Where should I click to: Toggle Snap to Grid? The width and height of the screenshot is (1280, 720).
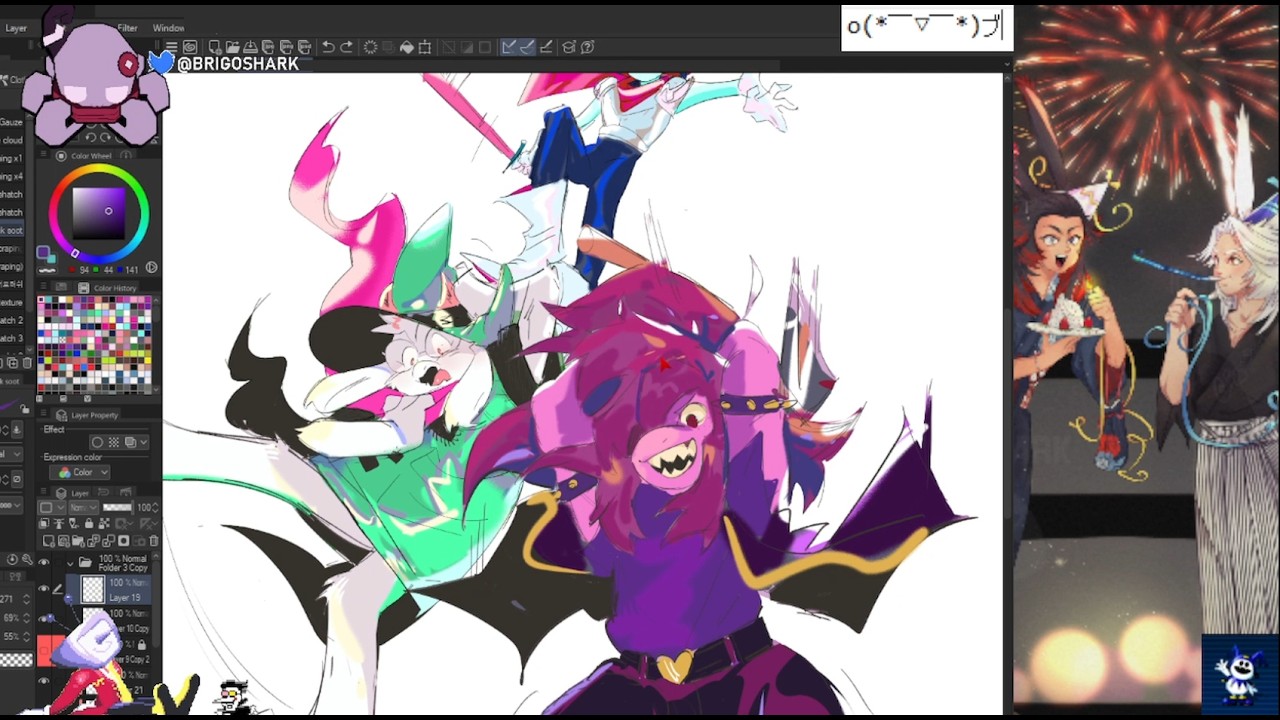click(547, 47)
